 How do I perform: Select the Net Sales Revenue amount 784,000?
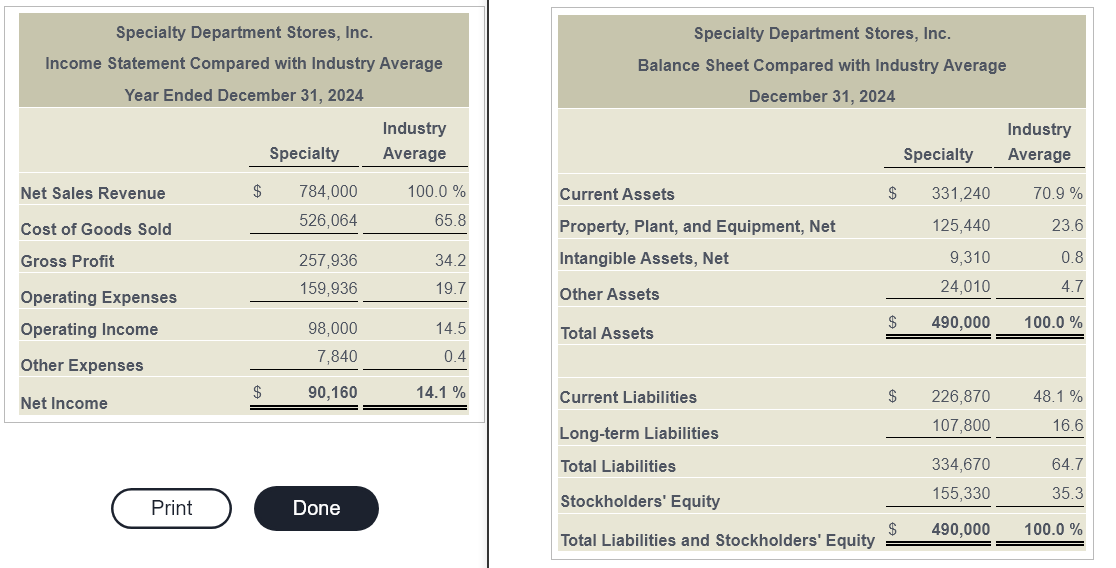(x=328, y=191)
